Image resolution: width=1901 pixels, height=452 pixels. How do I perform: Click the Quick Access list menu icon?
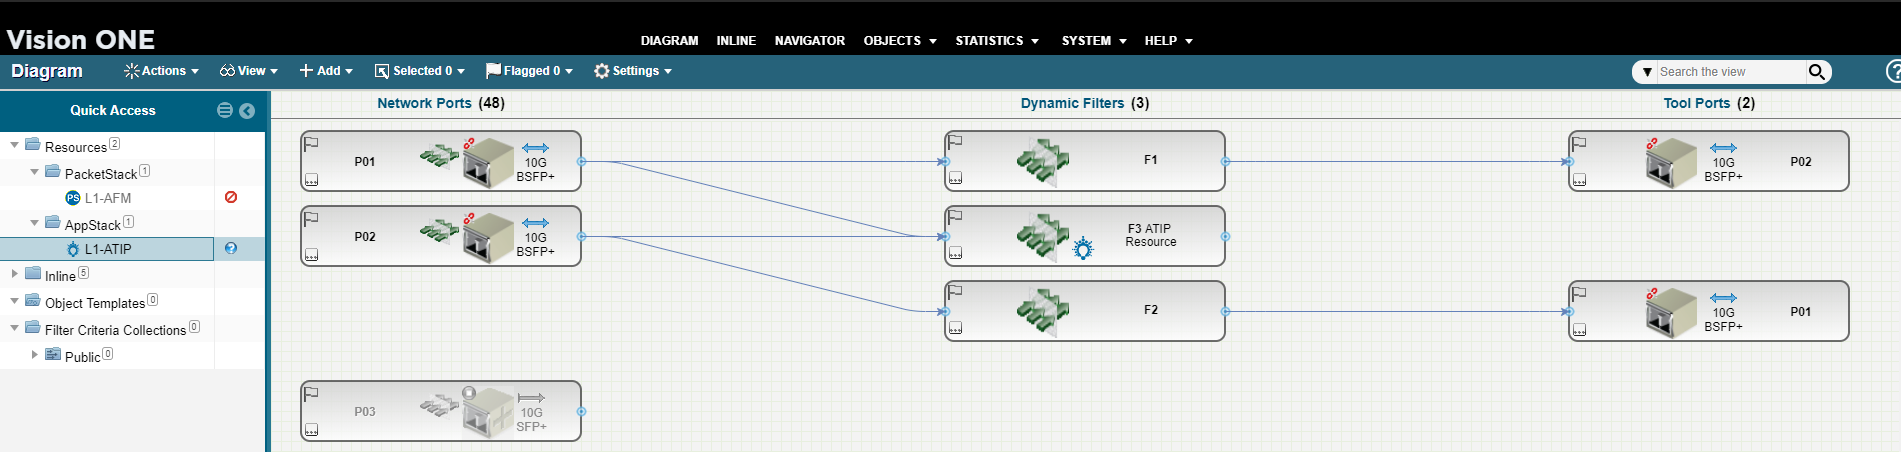tap(225, 111)
